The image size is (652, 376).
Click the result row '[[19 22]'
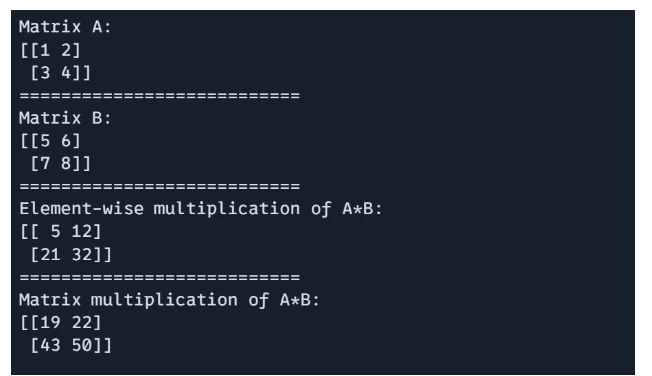pyautogui.click(x=60, y=323)
